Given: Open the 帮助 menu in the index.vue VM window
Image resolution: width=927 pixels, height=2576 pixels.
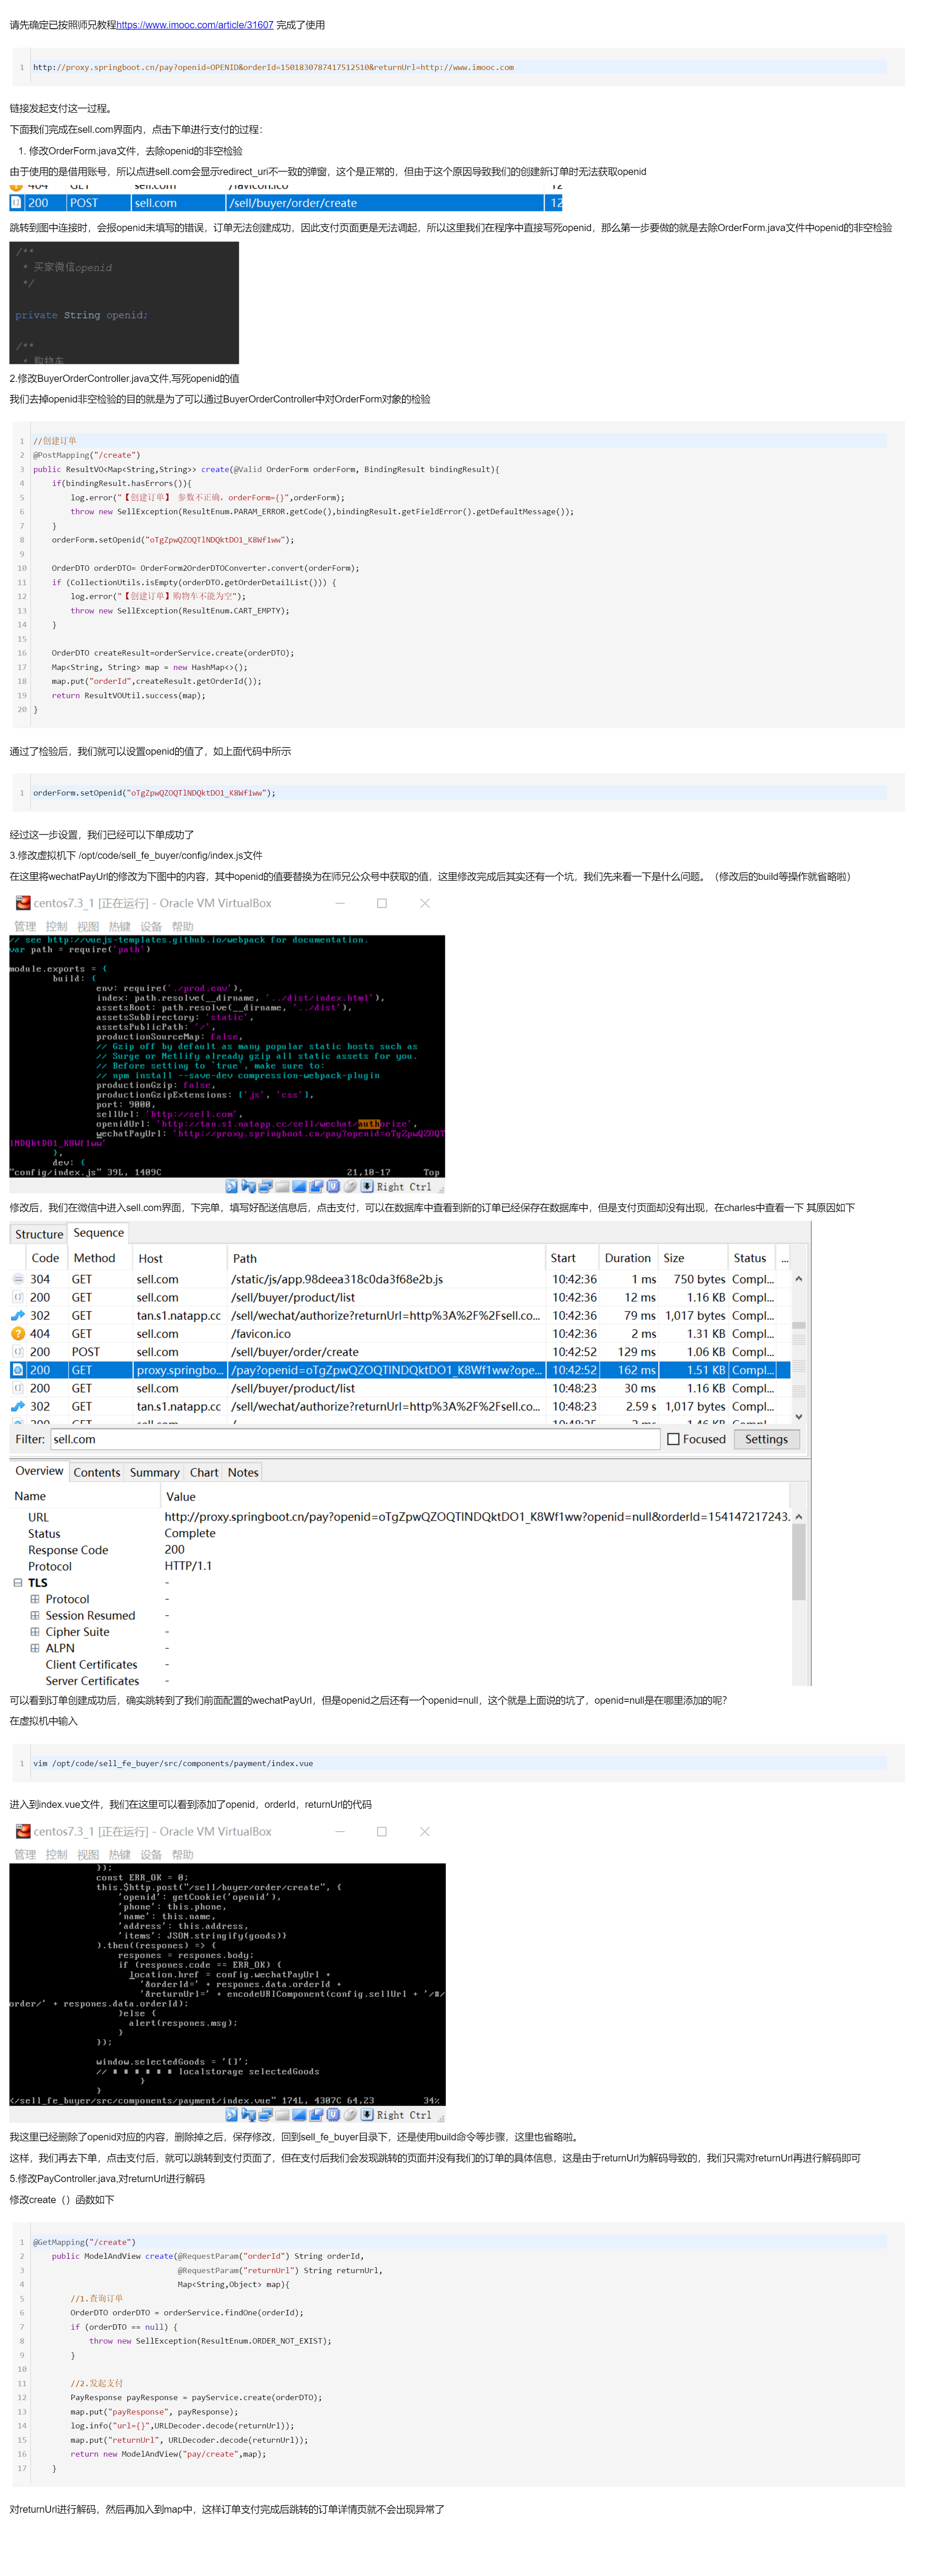Looking at the screenshot, I should click(x=183, y=1855).
